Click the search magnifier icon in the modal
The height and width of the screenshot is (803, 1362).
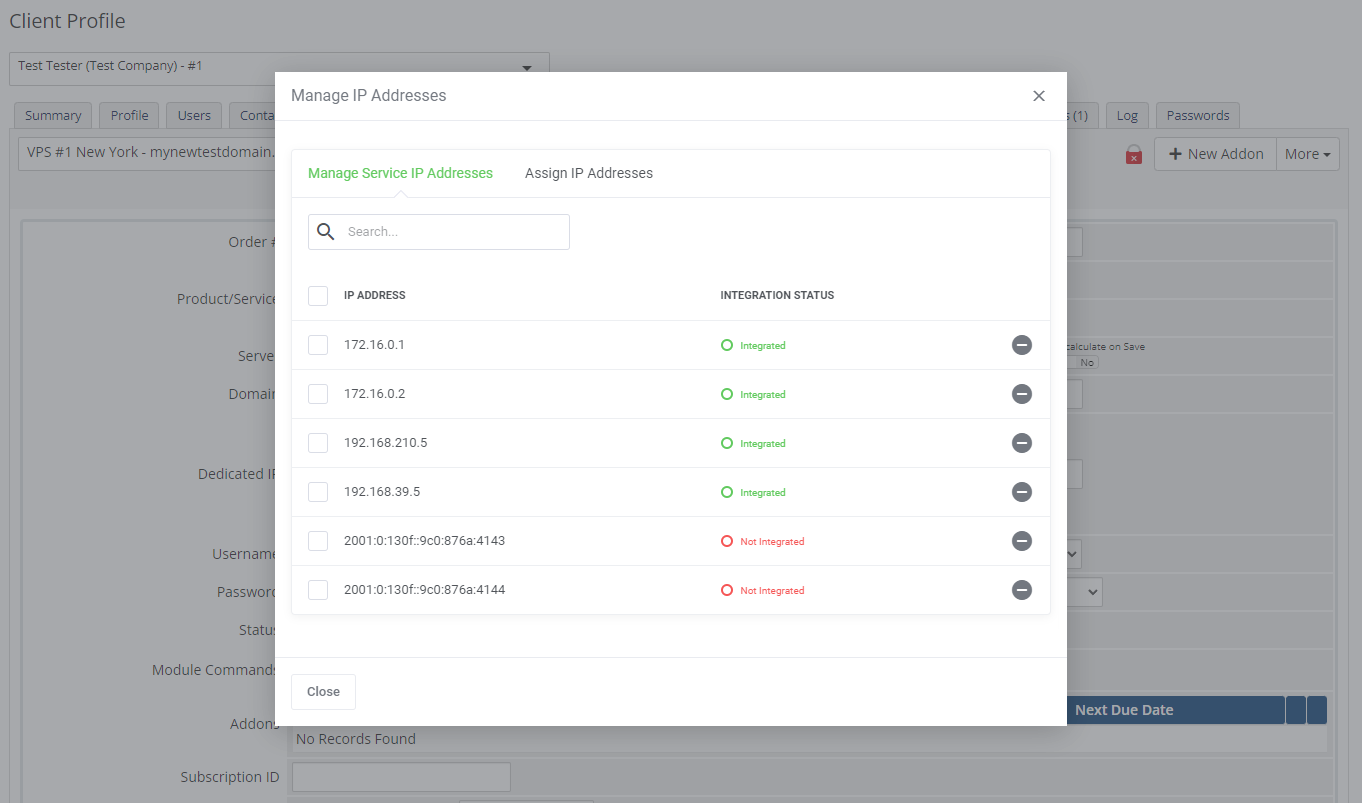[x=325, y=231]
